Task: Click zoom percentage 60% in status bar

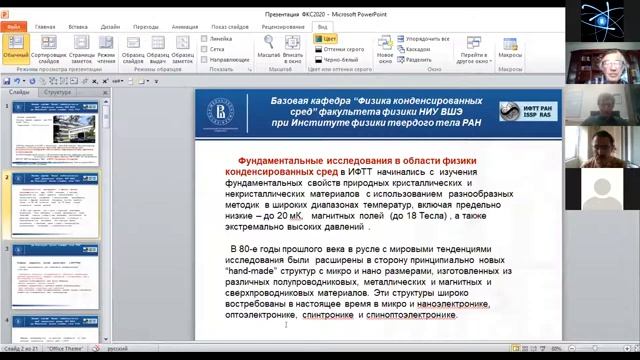Action: [556, 349]
